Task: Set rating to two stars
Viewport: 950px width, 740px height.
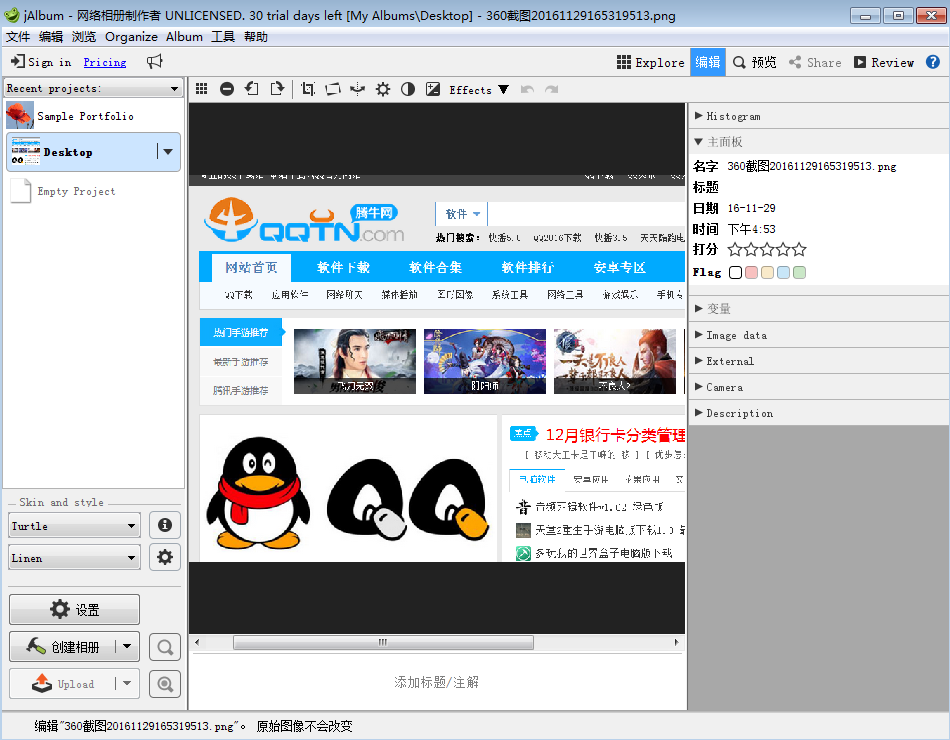Action: [x=751, y=249]
